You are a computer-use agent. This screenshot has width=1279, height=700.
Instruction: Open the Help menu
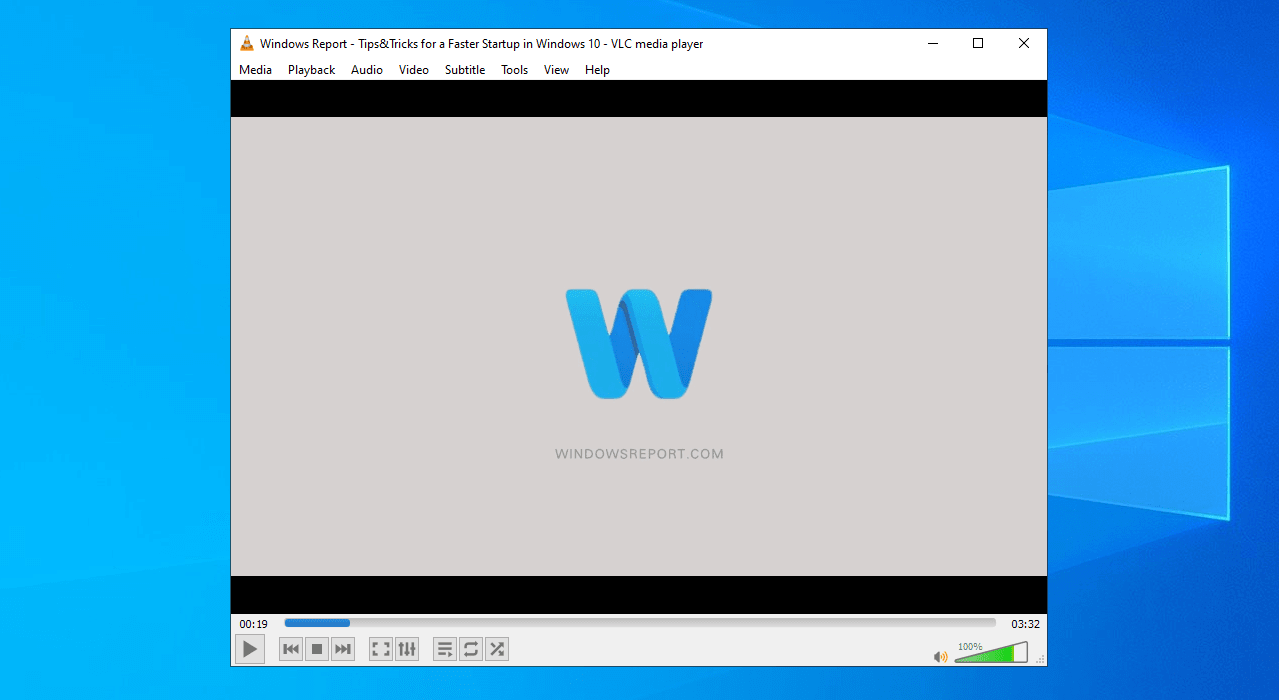coord(597,70)
